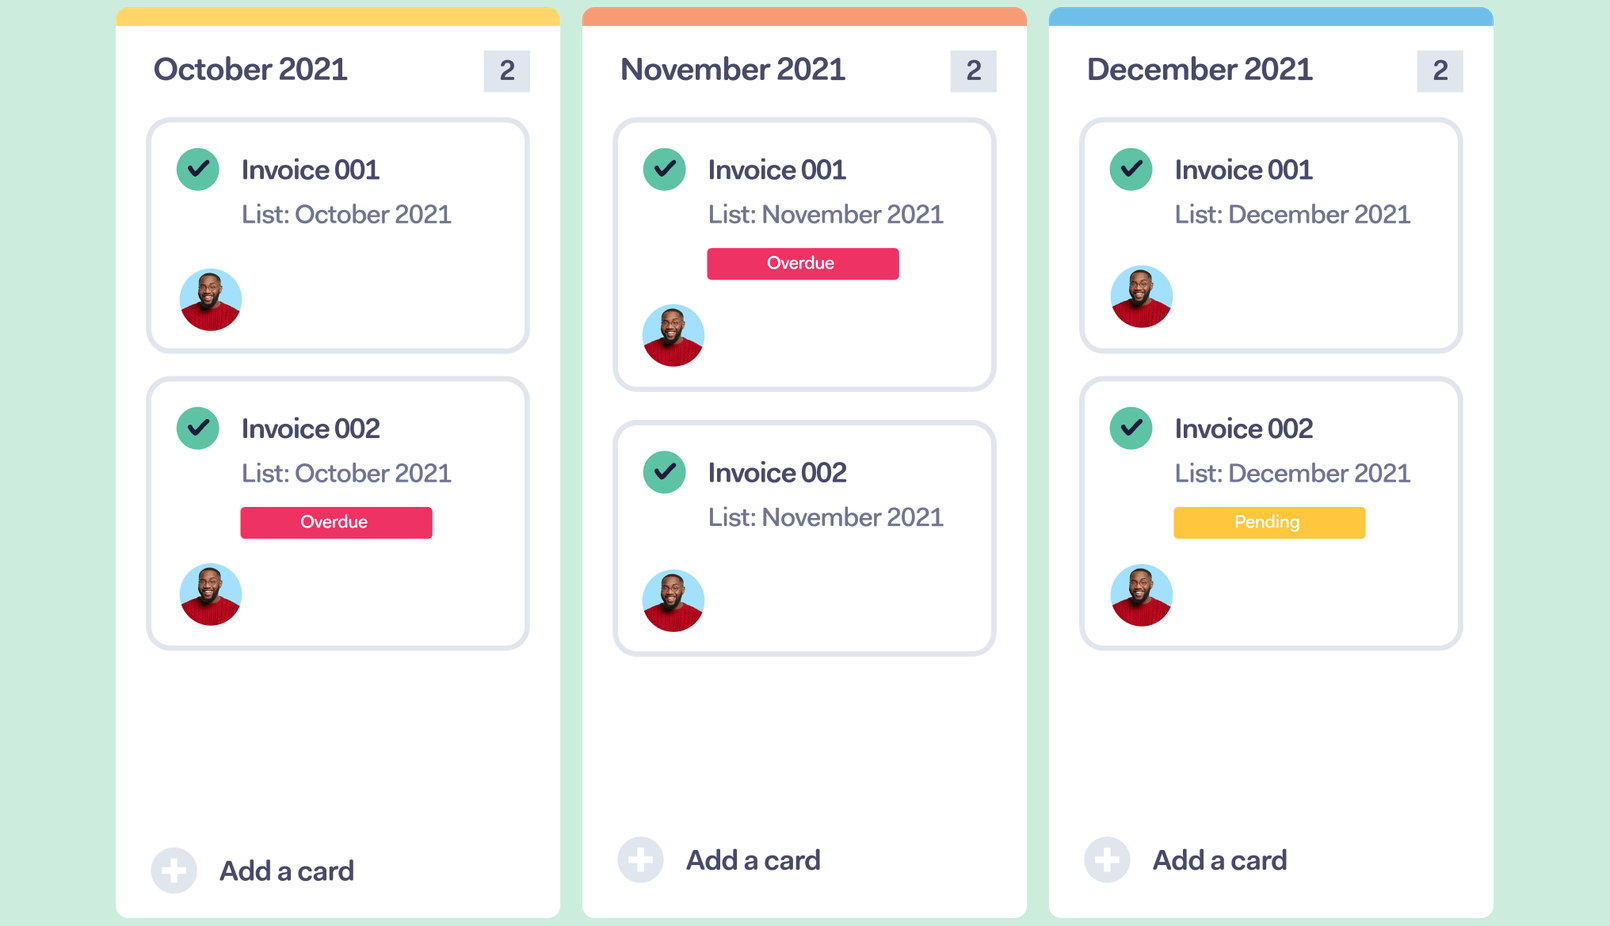
Task: Click assignee avatar on December Invoice 002
Action: point(1141,595)
